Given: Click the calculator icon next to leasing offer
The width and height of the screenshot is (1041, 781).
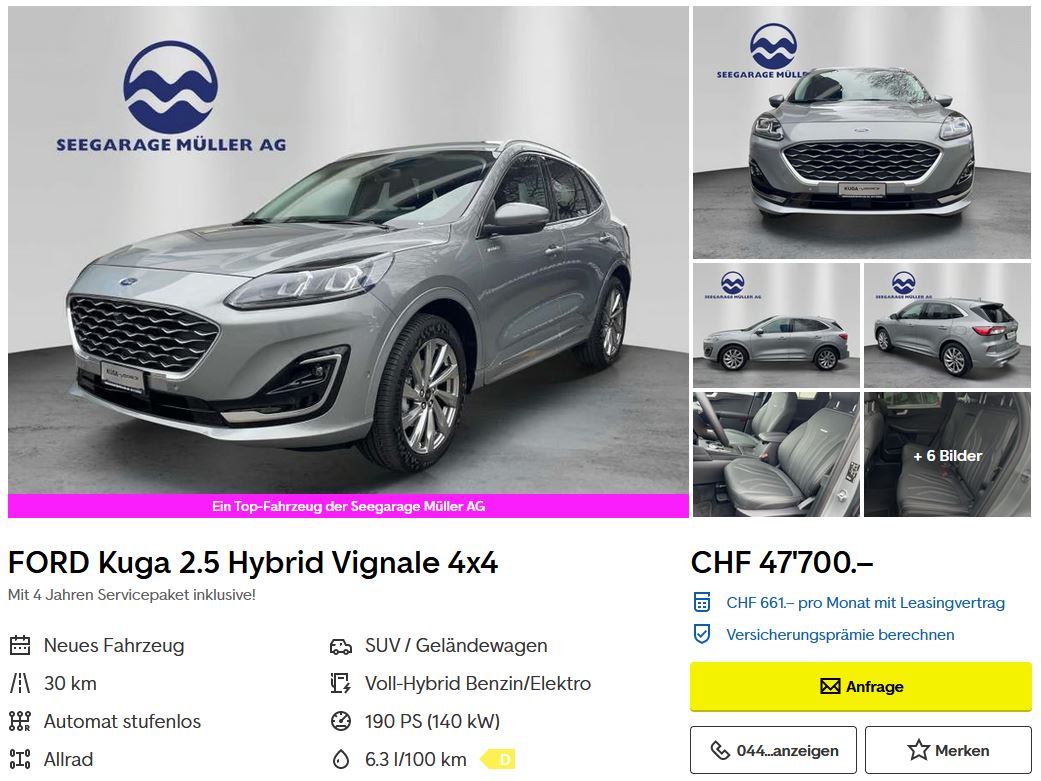Looking at the screenshot, I should [x=702, y=602].
